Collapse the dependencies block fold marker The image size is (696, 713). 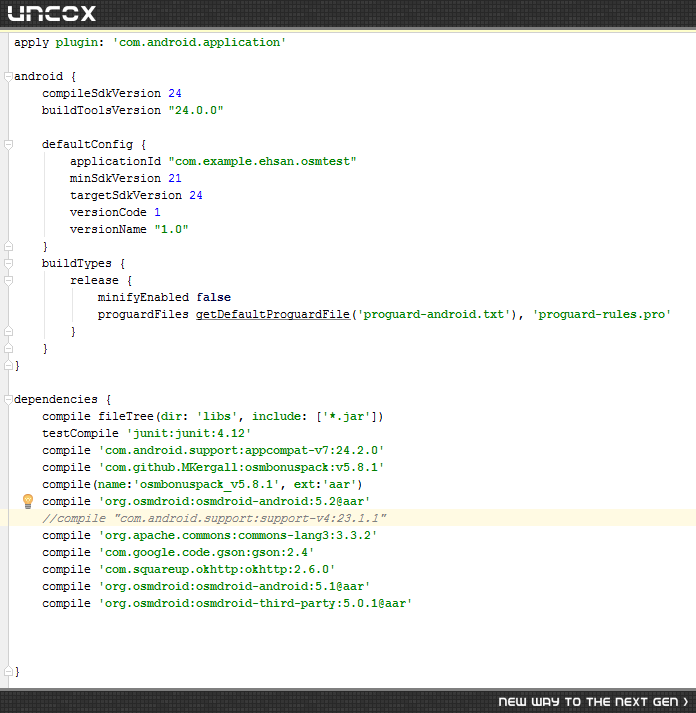8,400
